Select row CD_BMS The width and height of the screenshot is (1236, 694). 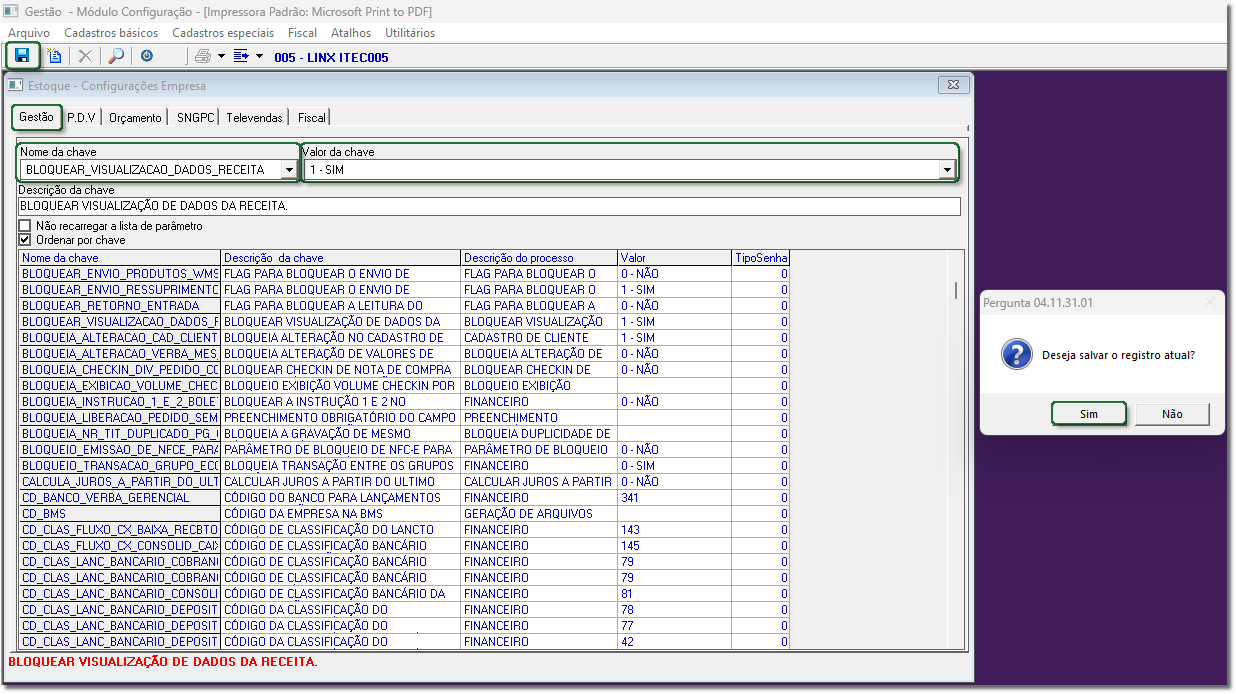coord(404,513)
